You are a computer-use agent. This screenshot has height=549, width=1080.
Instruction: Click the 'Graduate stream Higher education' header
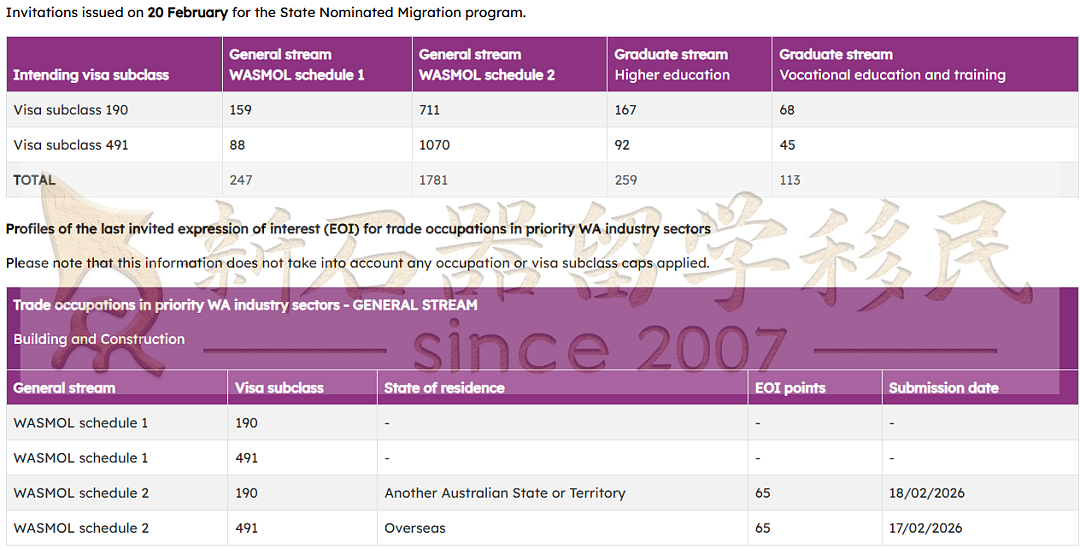tap(672, 65)
